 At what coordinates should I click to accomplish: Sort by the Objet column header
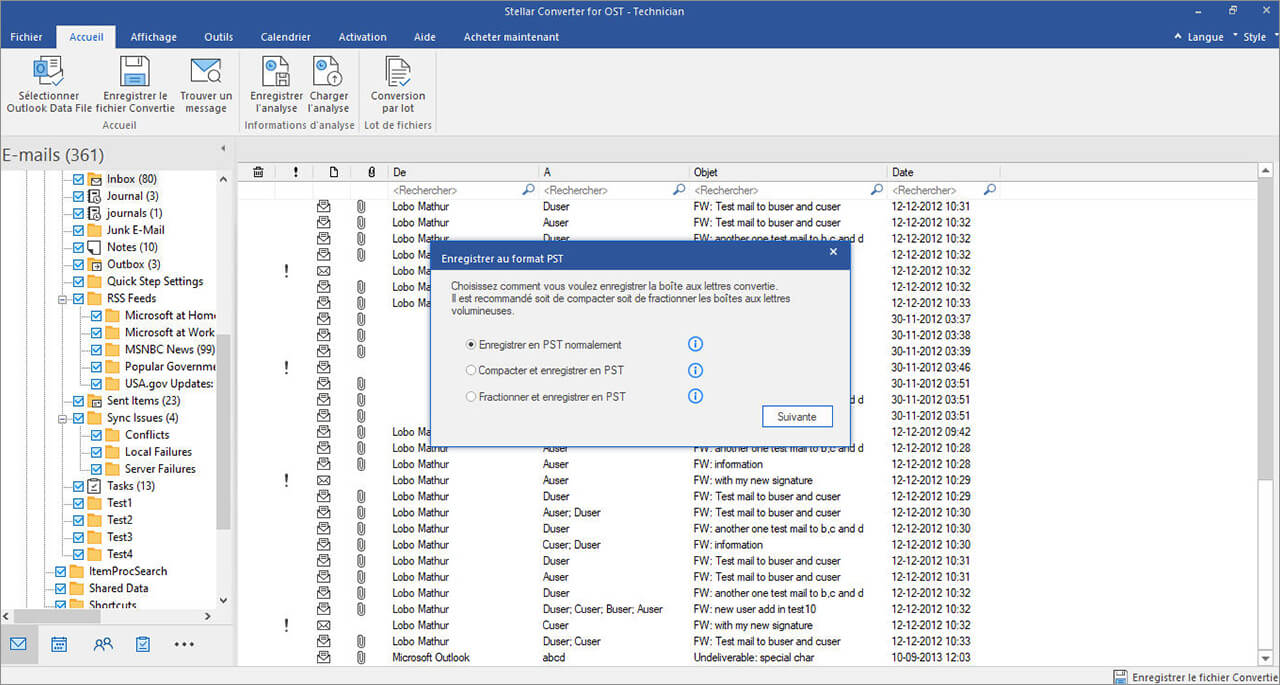pos(788,172)
